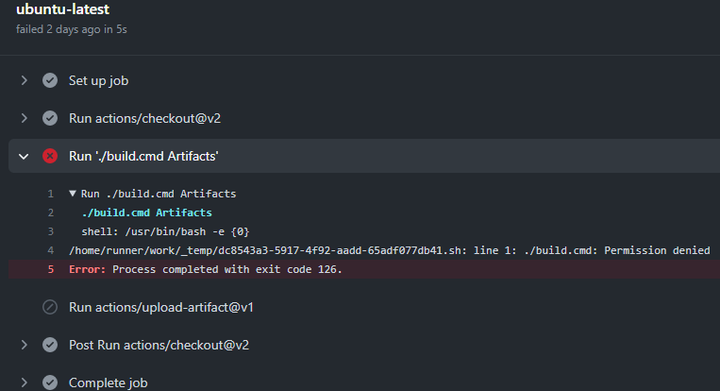This screenshot has height=391, width=720.
Task: Click the 'failed 2 days ago in 5s' status
Action: pyautogui.click(x=72, y=29)
